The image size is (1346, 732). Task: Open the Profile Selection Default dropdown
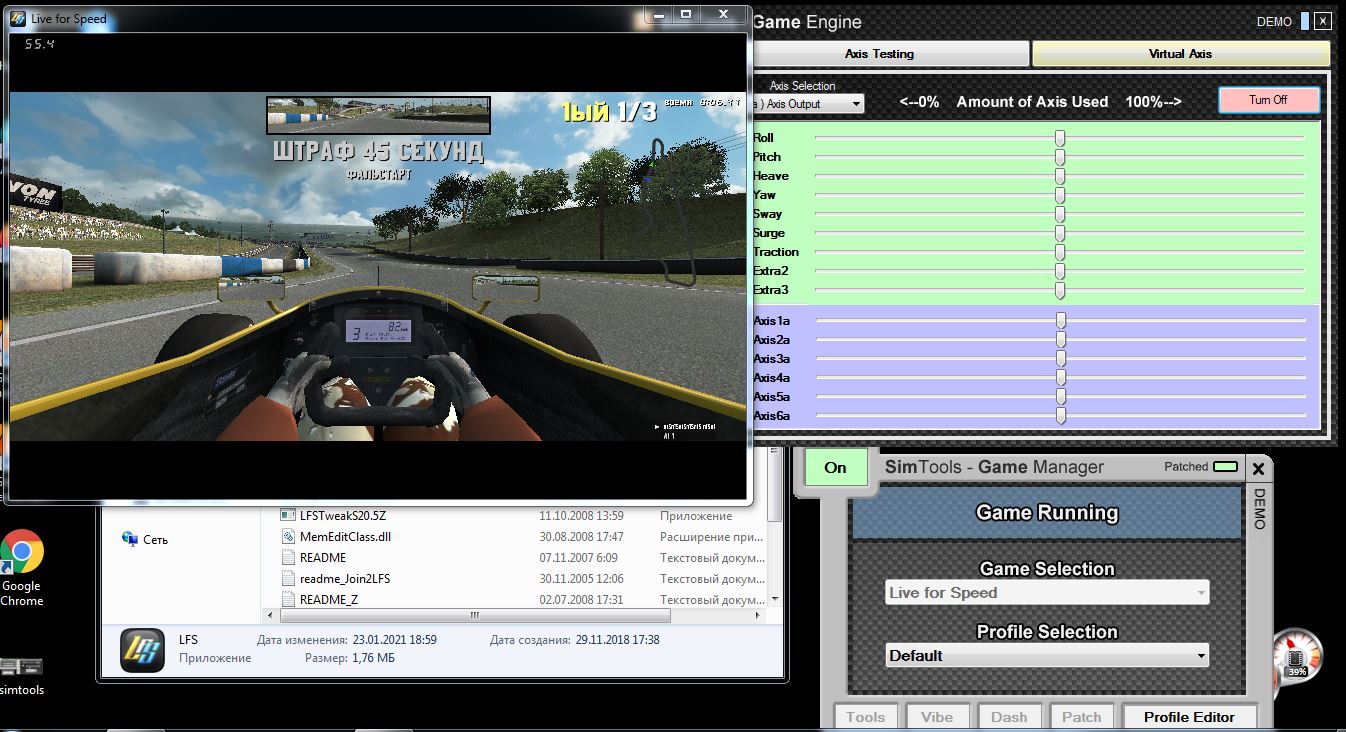[1047, 656]
